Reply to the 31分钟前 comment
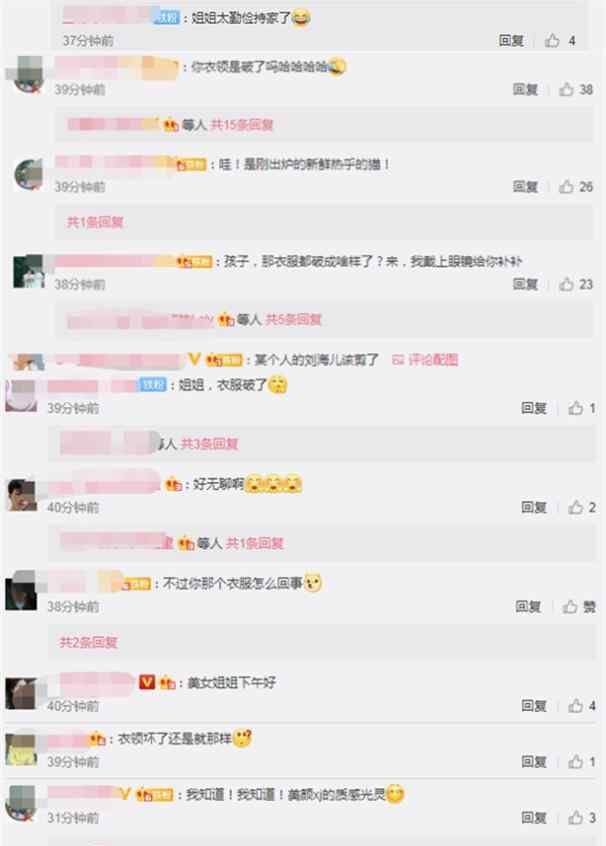606x846 pixels. point(534,818)
